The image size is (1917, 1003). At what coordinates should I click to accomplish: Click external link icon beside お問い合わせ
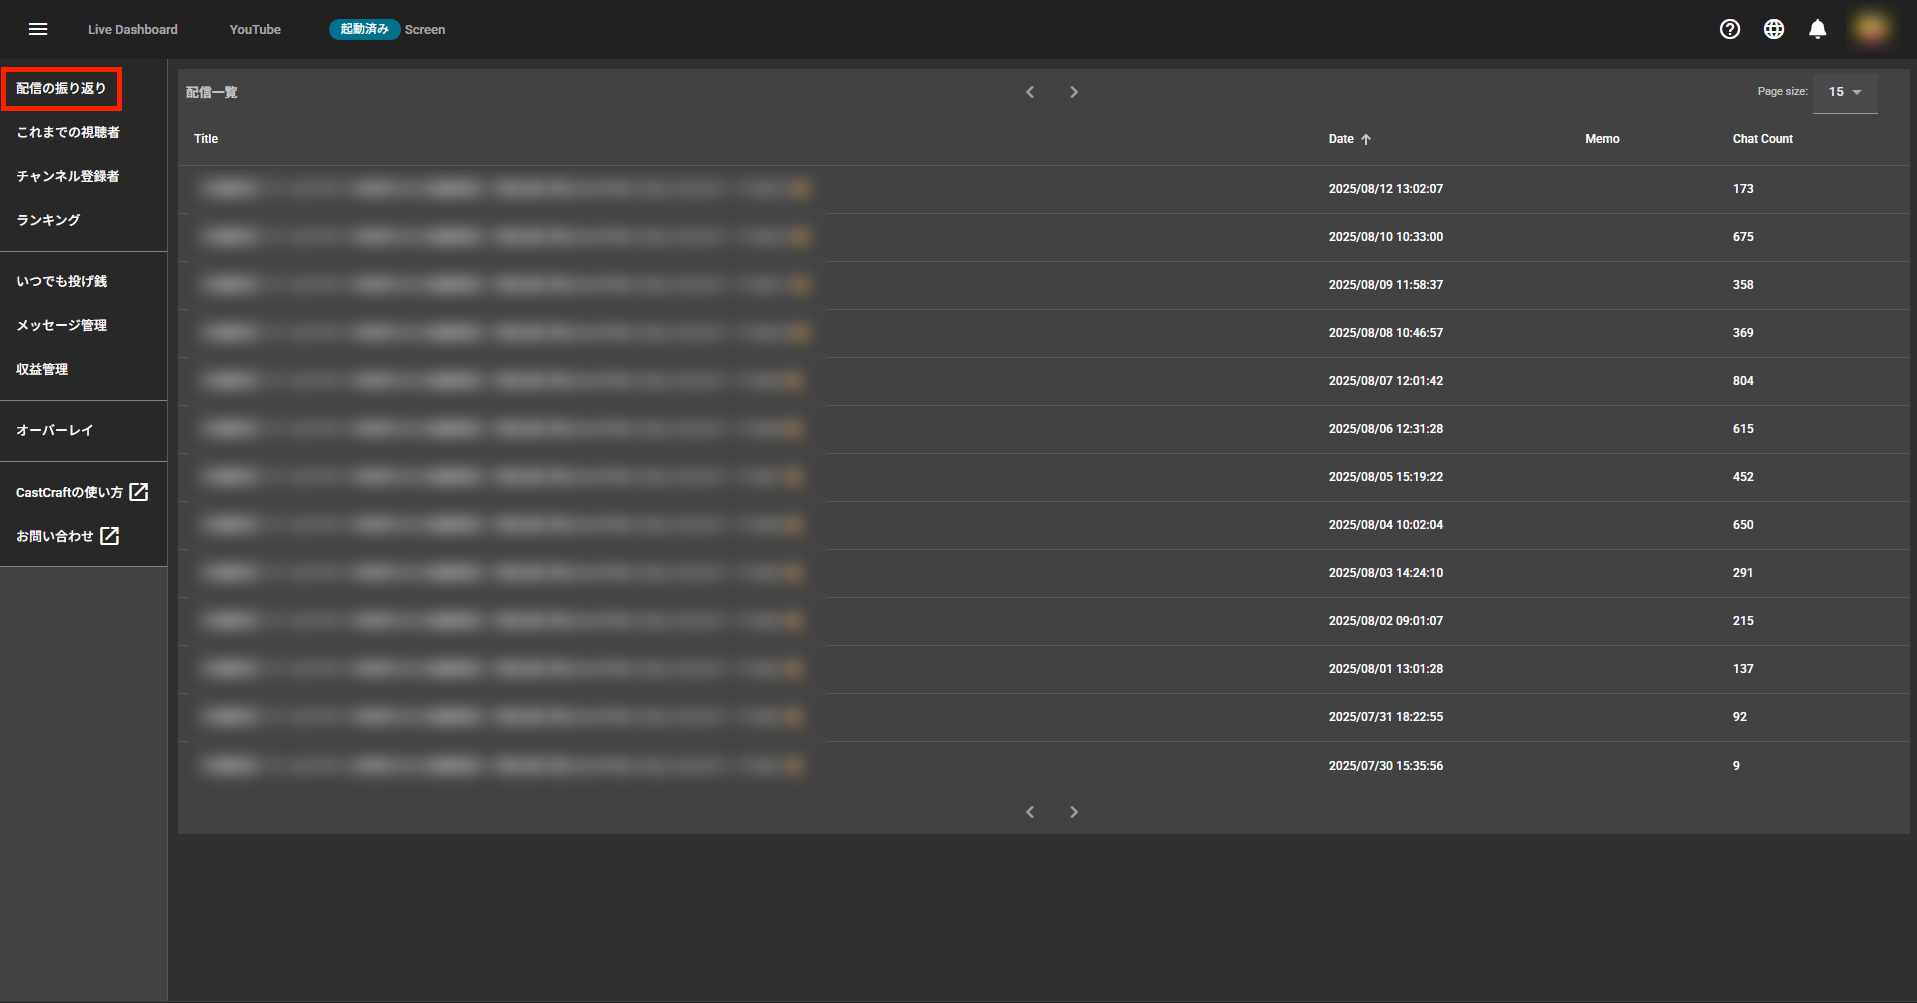click(110, 536)
